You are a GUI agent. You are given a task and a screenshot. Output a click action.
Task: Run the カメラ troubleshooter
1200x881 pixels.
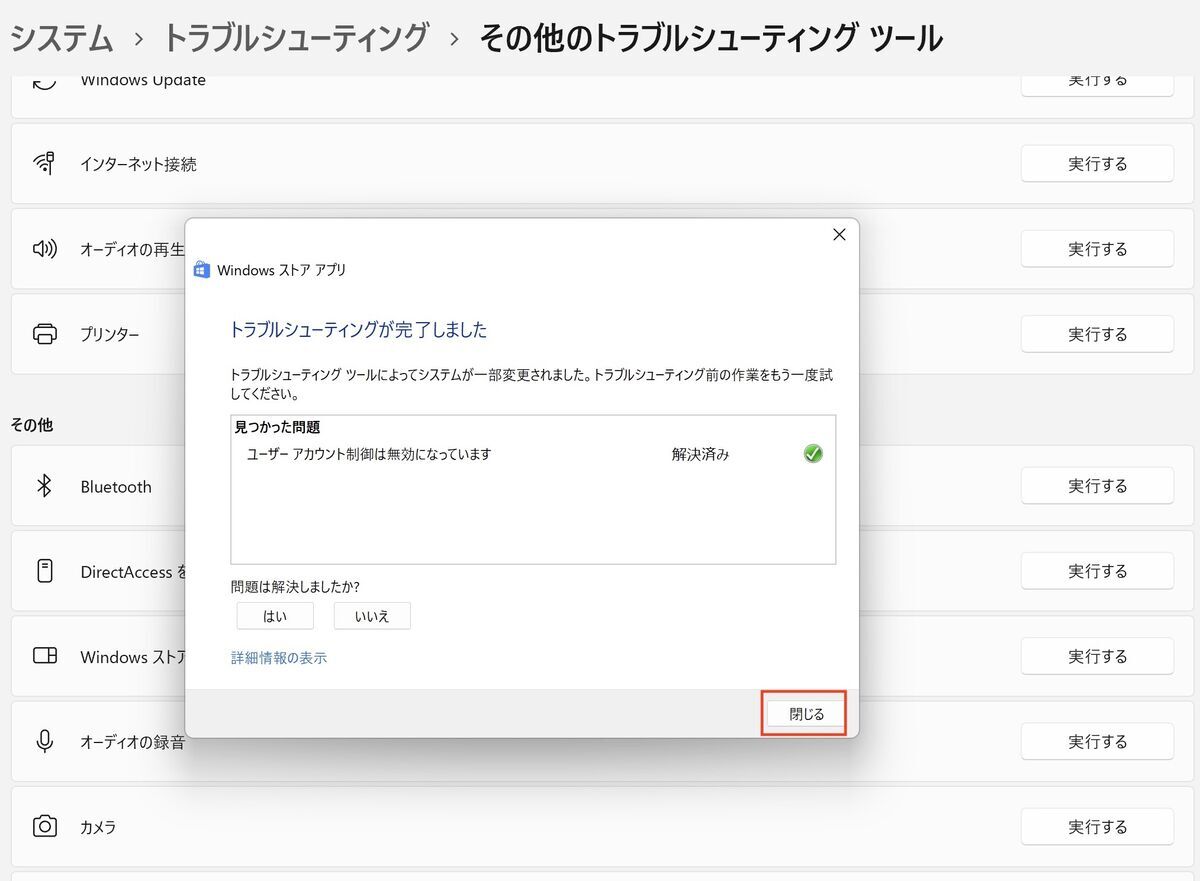click(x=1097, y=827)
